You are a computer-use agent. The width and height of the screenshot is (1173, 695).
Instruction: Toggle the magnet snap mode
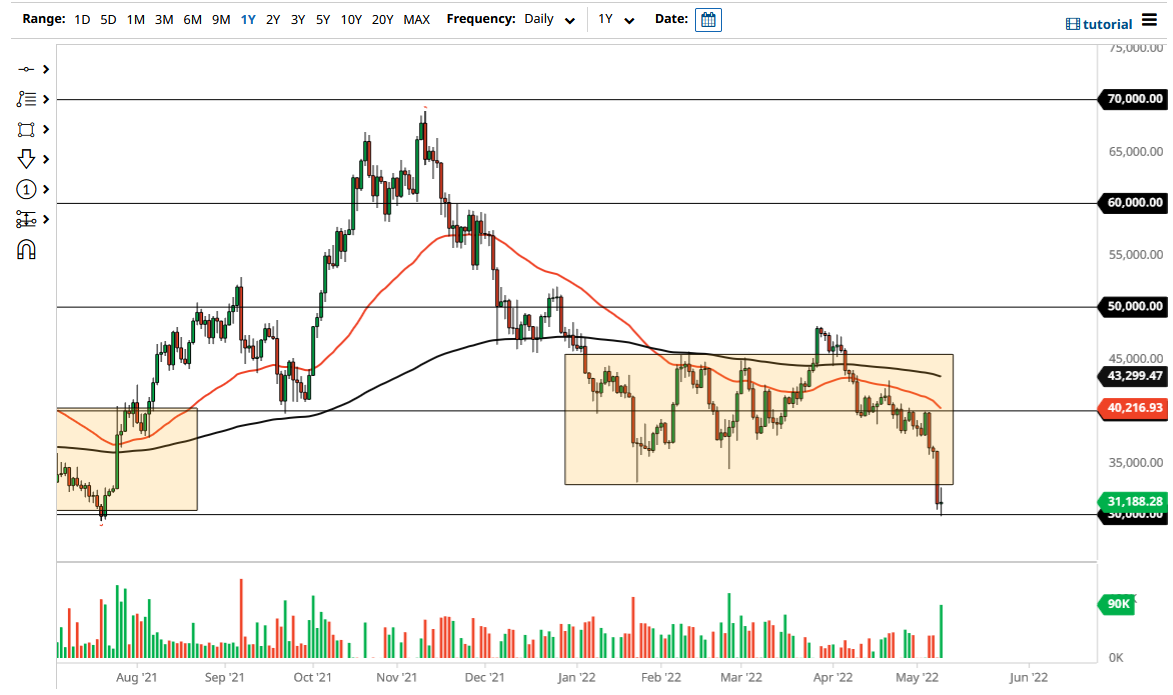27,249
